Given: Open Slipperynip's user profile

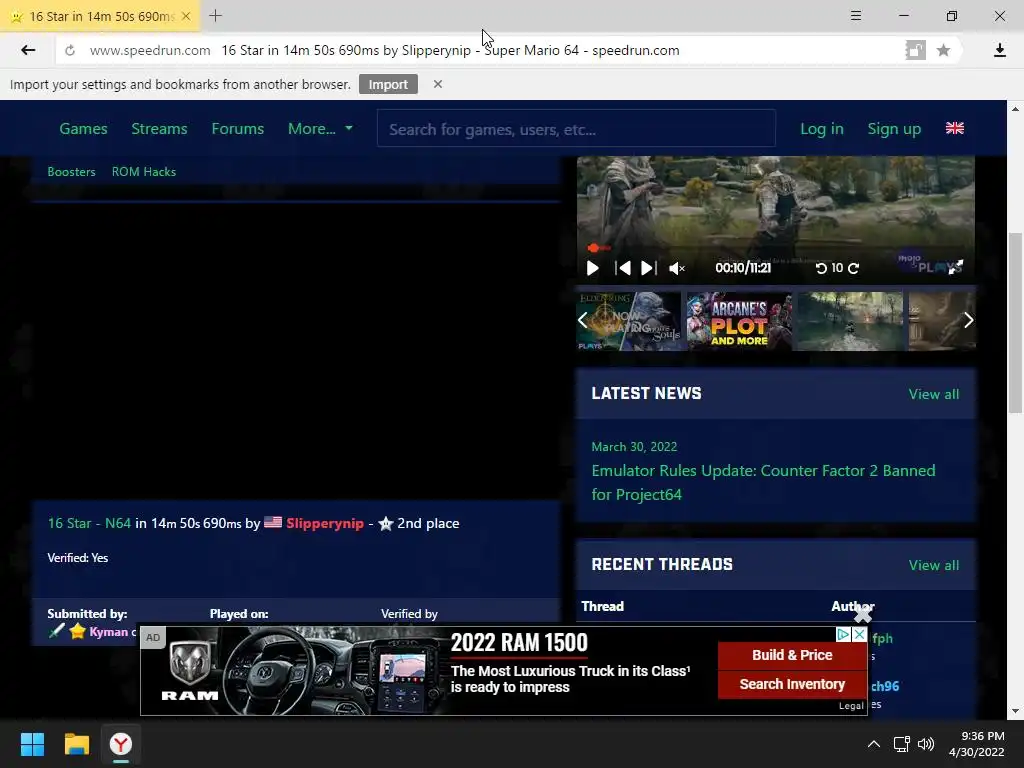Looking at the screenshot, I should tap(325, 523).
